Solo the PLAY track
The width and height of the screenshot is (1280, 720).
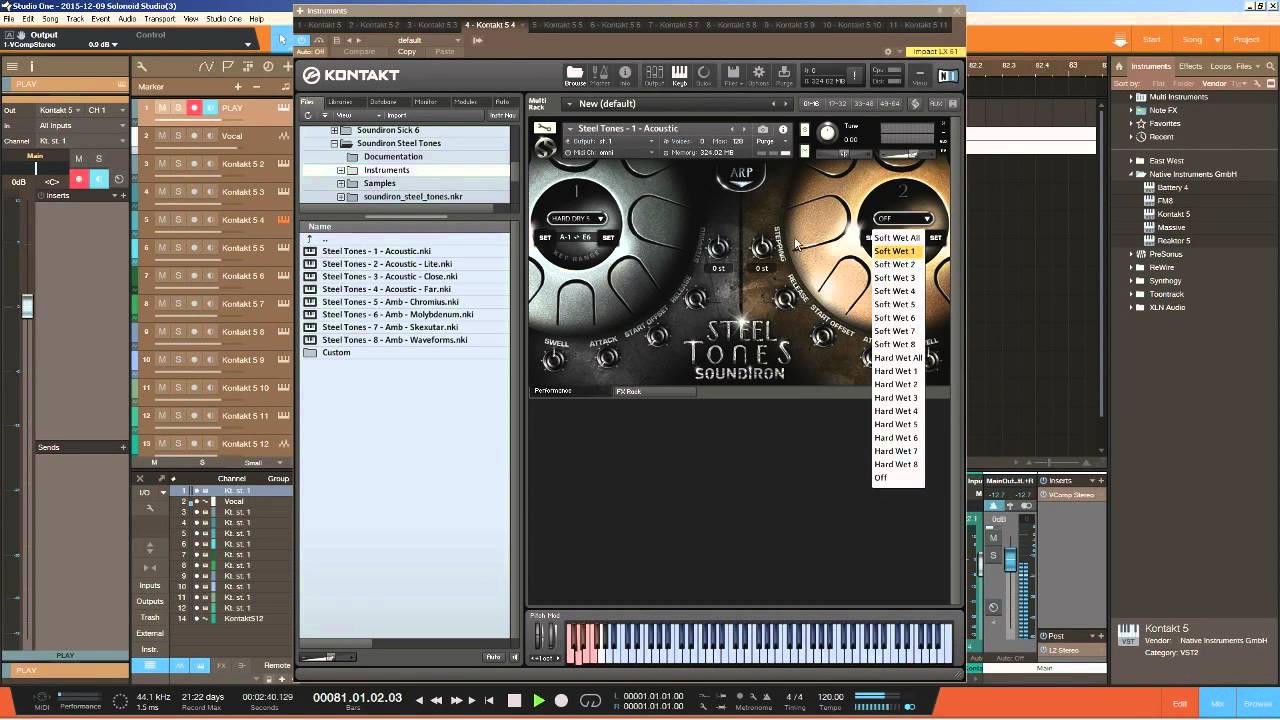point(178,108)
